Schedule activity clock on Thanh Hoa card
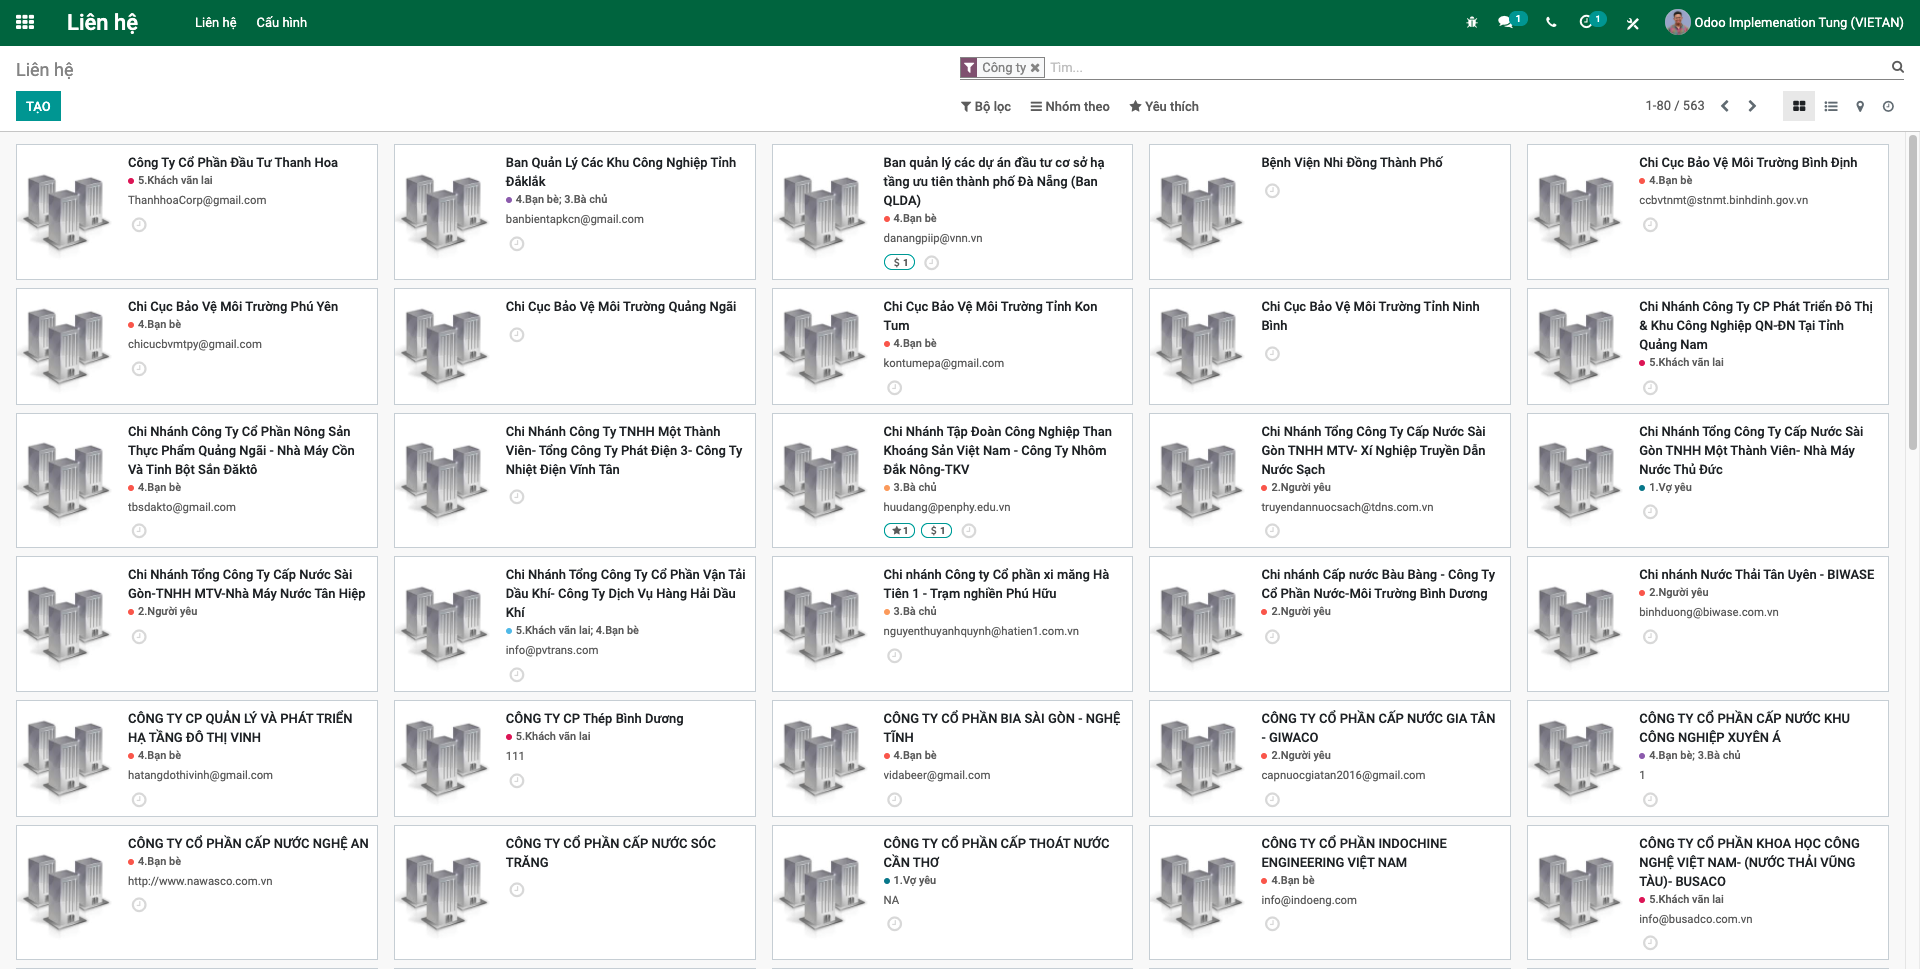Viewport: 1920px width, 969px height. tap(138, 225)
